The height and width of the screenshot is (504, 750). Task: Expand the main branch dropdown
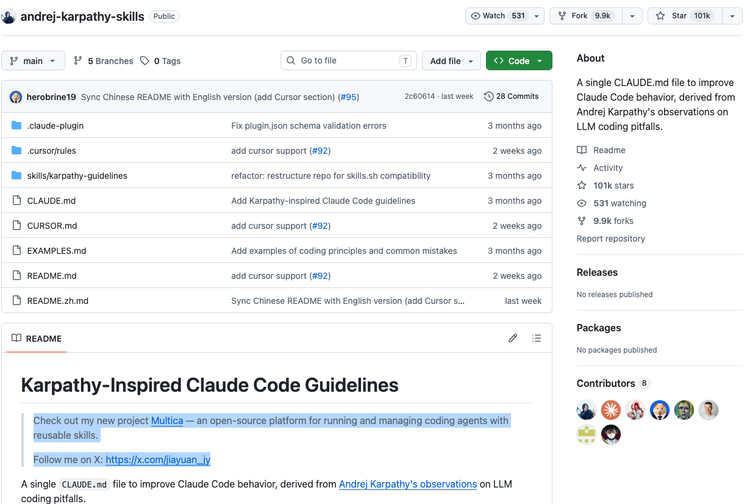[x=33, y=61]
